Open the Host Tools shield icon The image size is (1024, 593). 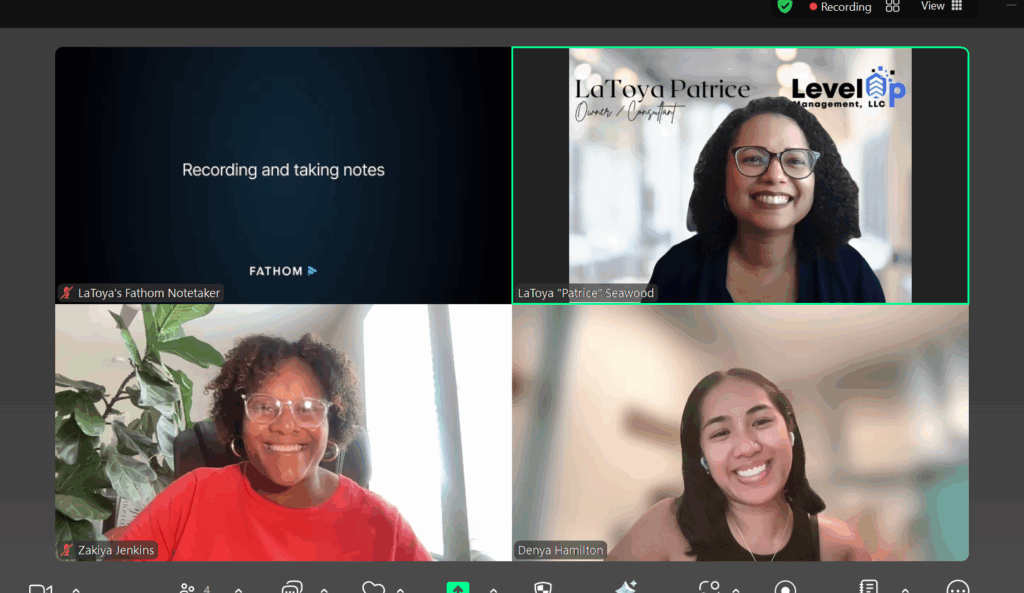542,588
